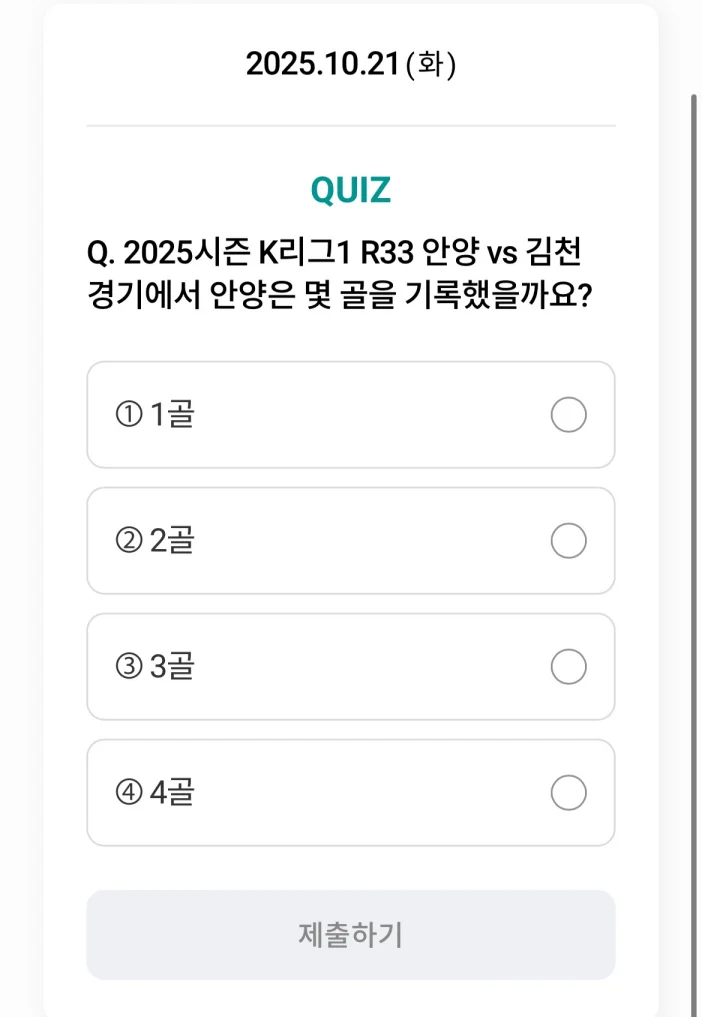Click the date 2025.10.21 (화)
702x1017 pixels.
pos(350,62)
